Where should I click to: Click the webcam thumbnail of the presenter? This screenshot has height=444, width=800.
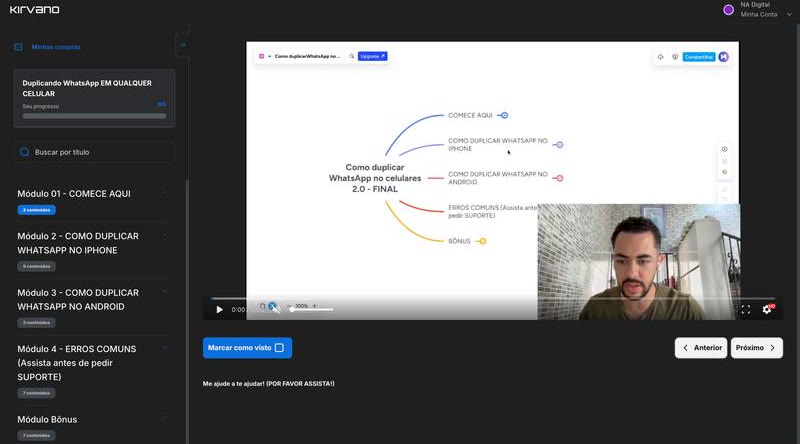click(639, 262)
